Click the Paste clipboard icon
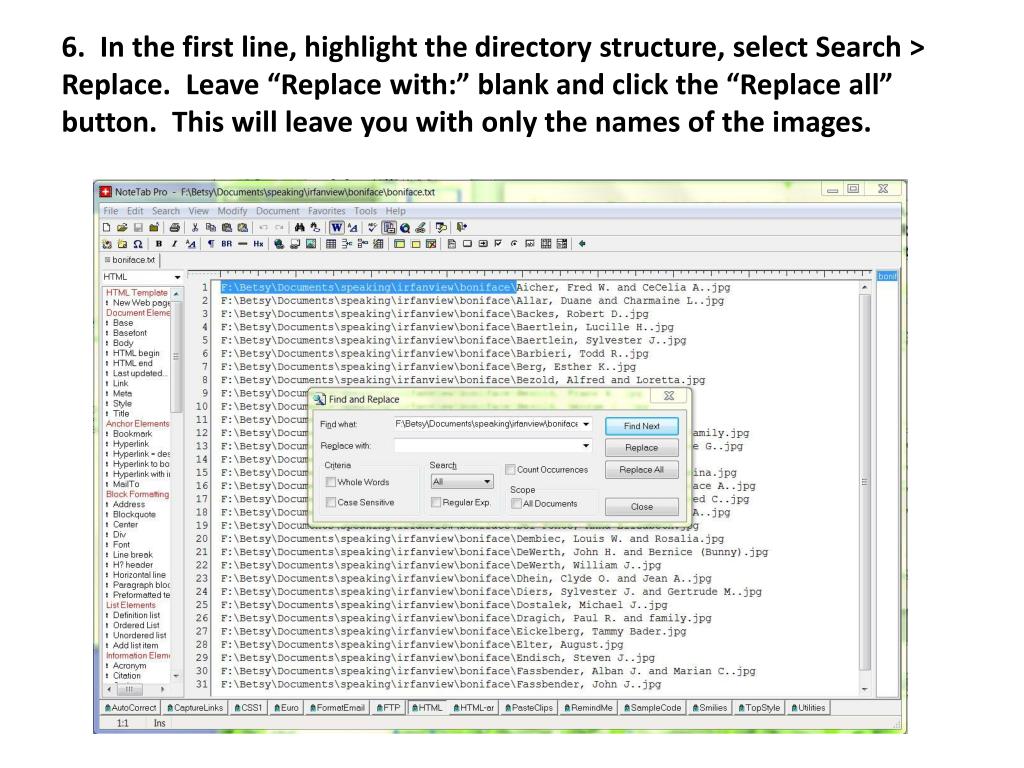 [x=227, y=227]
